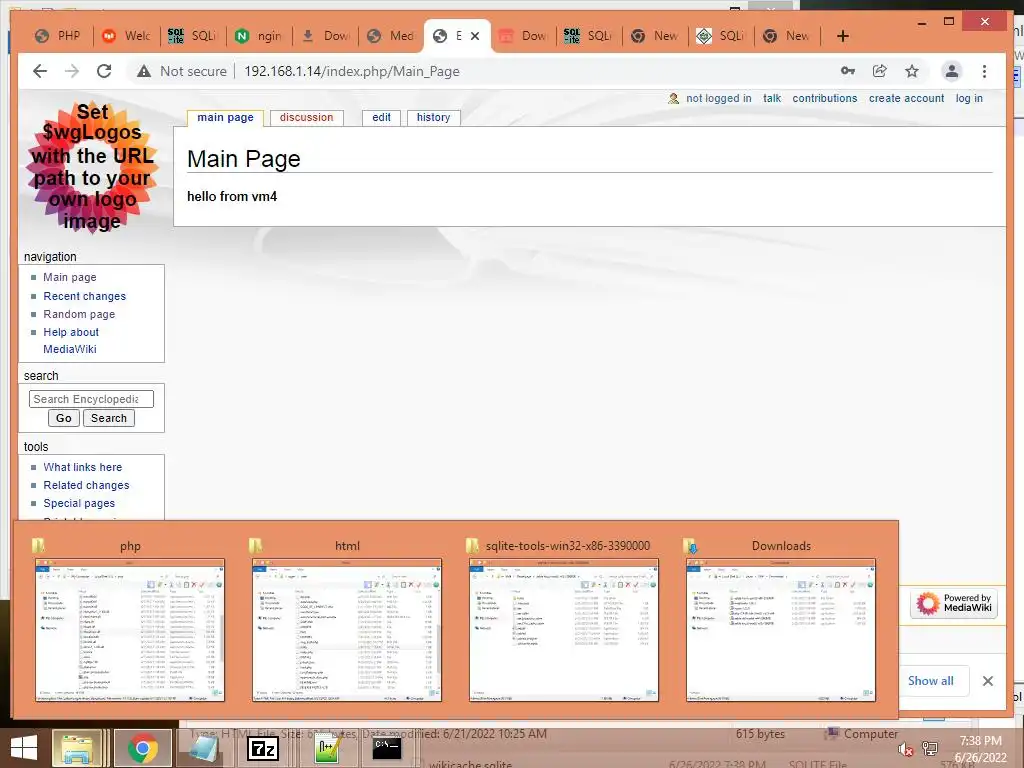Open What links here tool
The width and height of the screenshot is (1024, 768).
[83, 468]
